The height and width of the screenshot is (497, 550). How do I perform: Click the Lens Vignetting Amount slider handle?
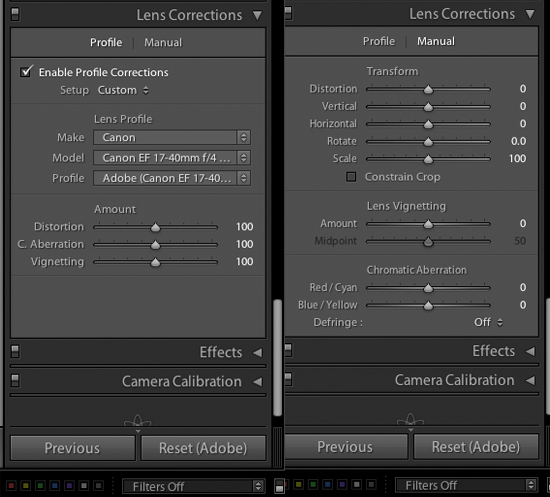tap(428, 224)
